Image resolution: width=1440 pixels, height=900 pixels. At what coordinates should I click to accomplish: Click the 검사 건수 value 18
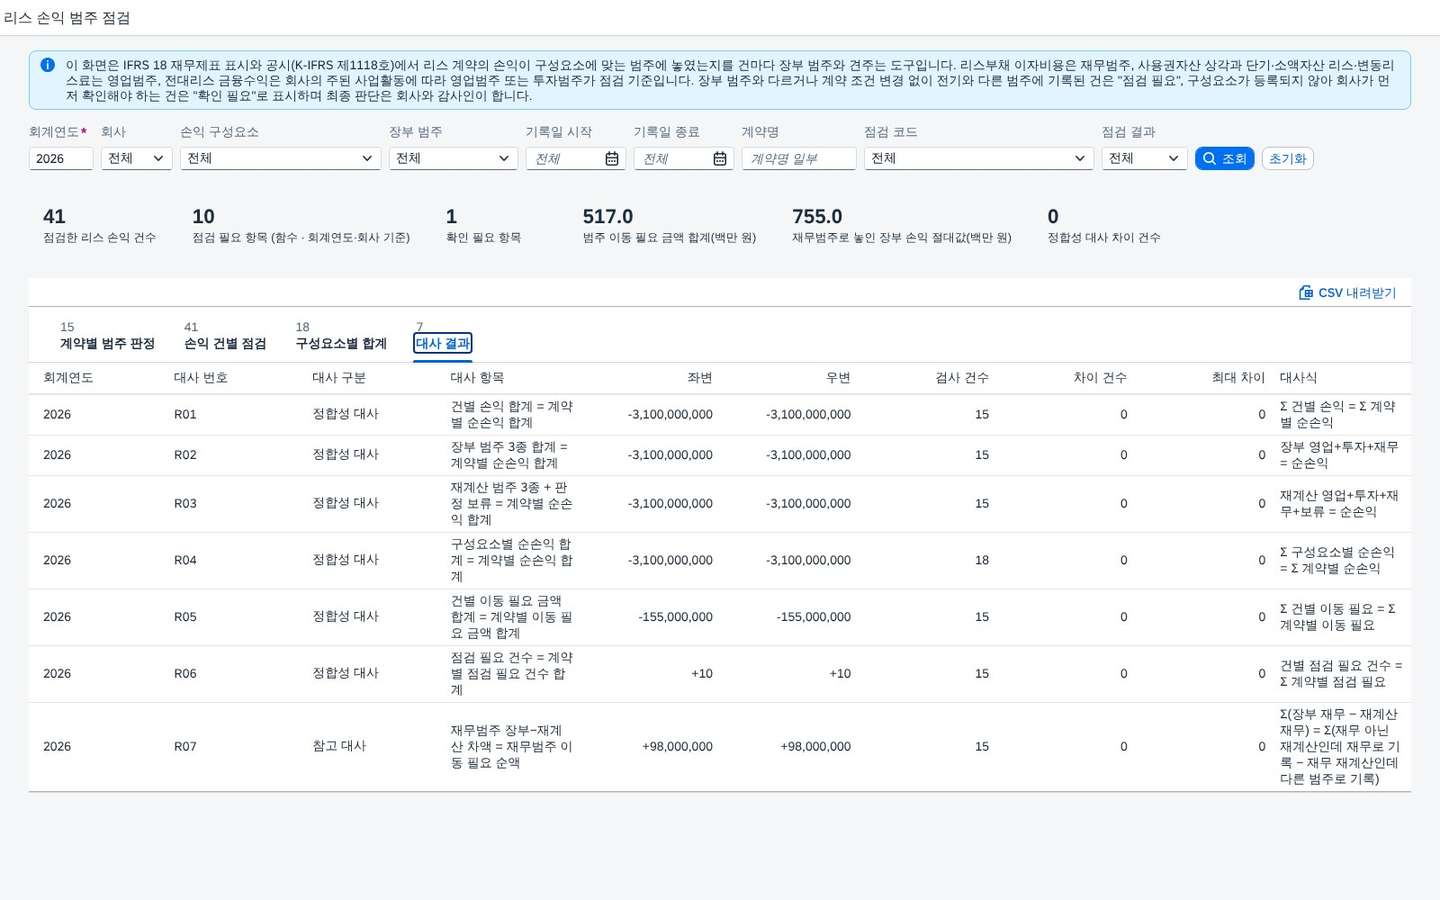[982, 560]
